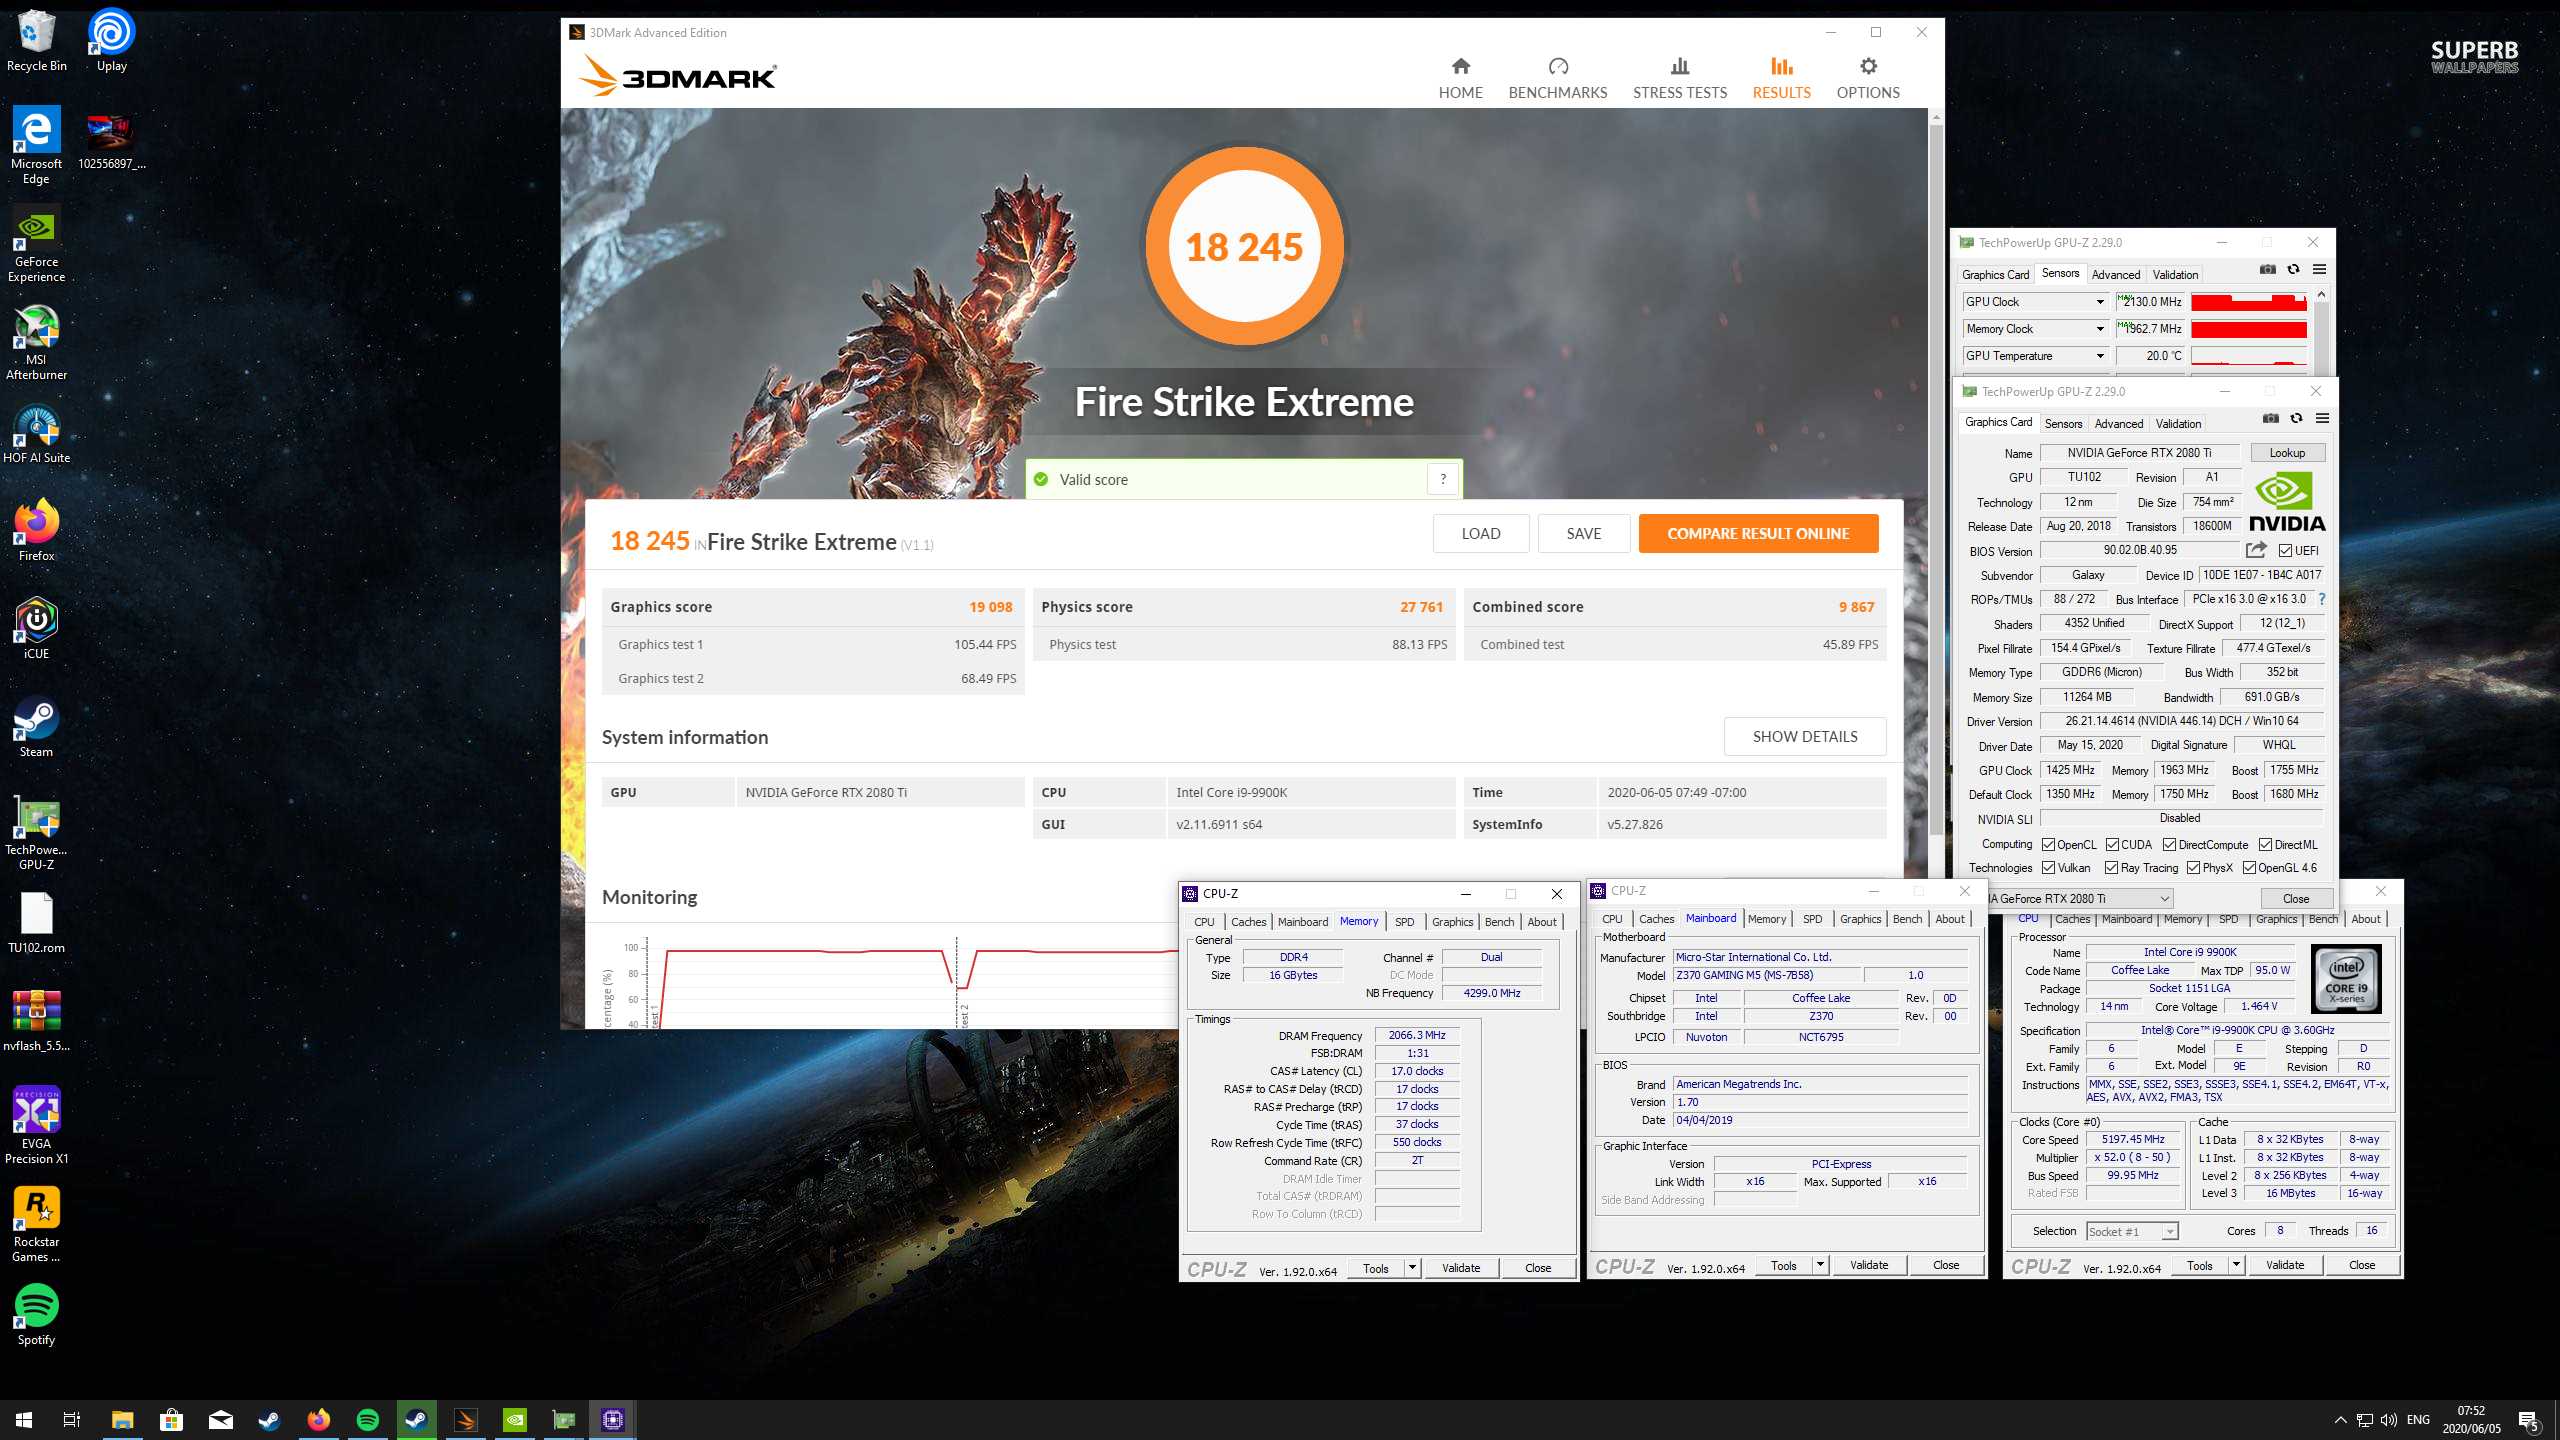This screenshot has width=2560, height=1440.
Task: Toggle the PhysX checkbox
Action: [2194, 868]
